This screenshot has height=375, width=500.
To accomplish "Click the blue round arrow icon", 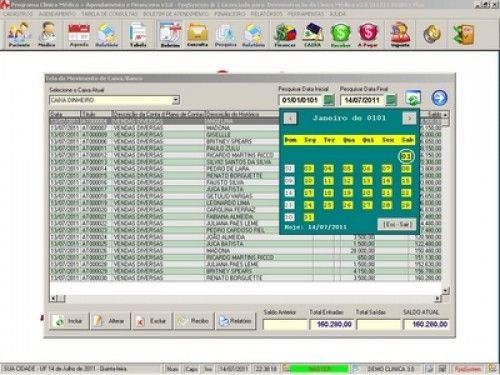I will point(439,98).
